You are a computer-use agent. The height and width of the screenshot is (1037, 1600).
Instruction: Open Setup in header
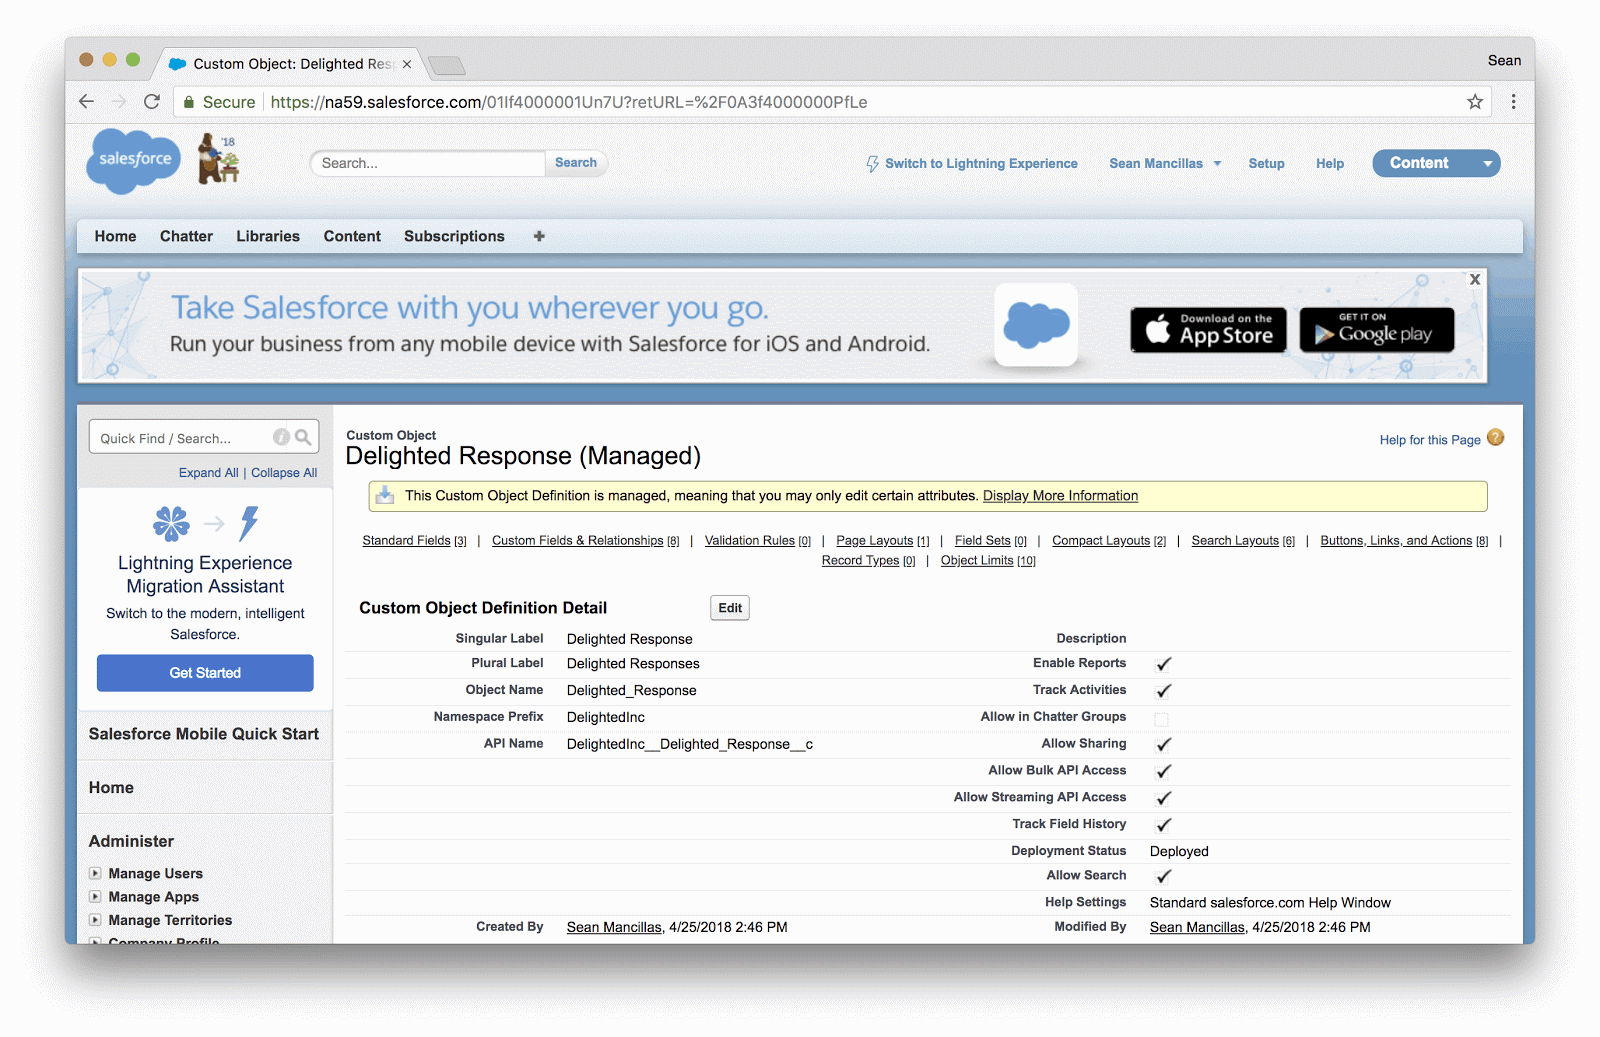pyautogui.click(x=1266, y=164)
